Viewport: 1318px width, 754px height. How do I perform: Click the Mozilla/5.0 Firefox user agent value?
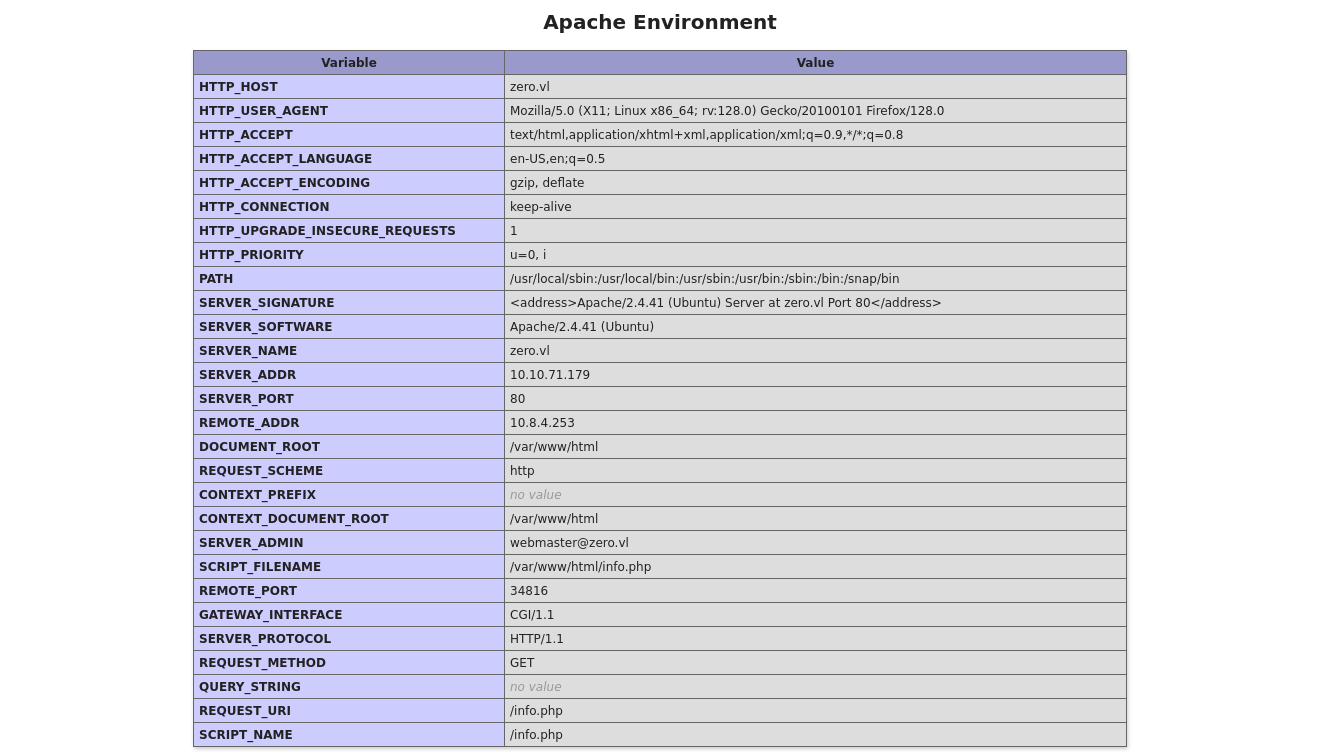727,111
